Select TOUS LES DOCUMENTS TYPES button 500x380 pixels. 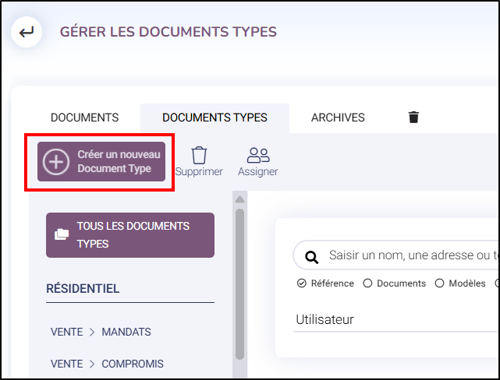coord(130,235)
